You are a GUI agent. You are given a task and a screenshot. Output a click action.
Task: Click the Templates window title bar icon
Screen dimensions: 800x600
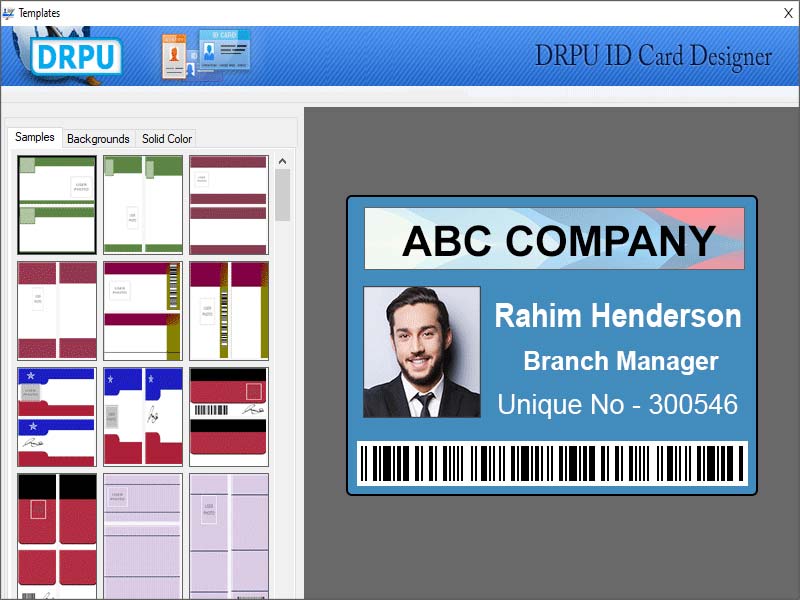pyautogui.click(x=9, y=13)
